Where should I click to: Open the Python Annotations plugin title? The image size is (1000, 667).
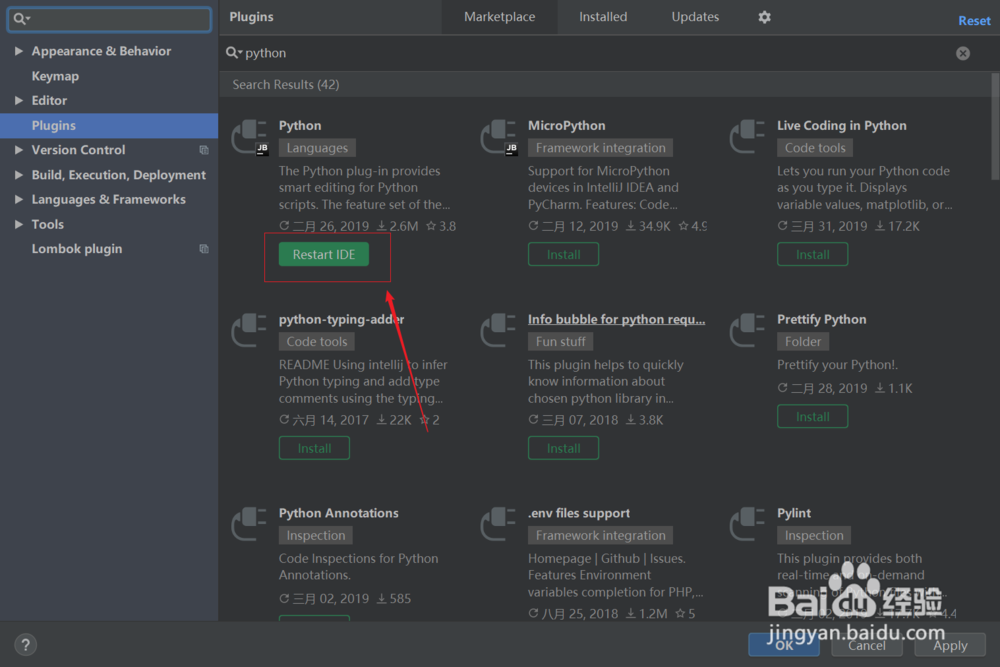(x=339, y=513)
